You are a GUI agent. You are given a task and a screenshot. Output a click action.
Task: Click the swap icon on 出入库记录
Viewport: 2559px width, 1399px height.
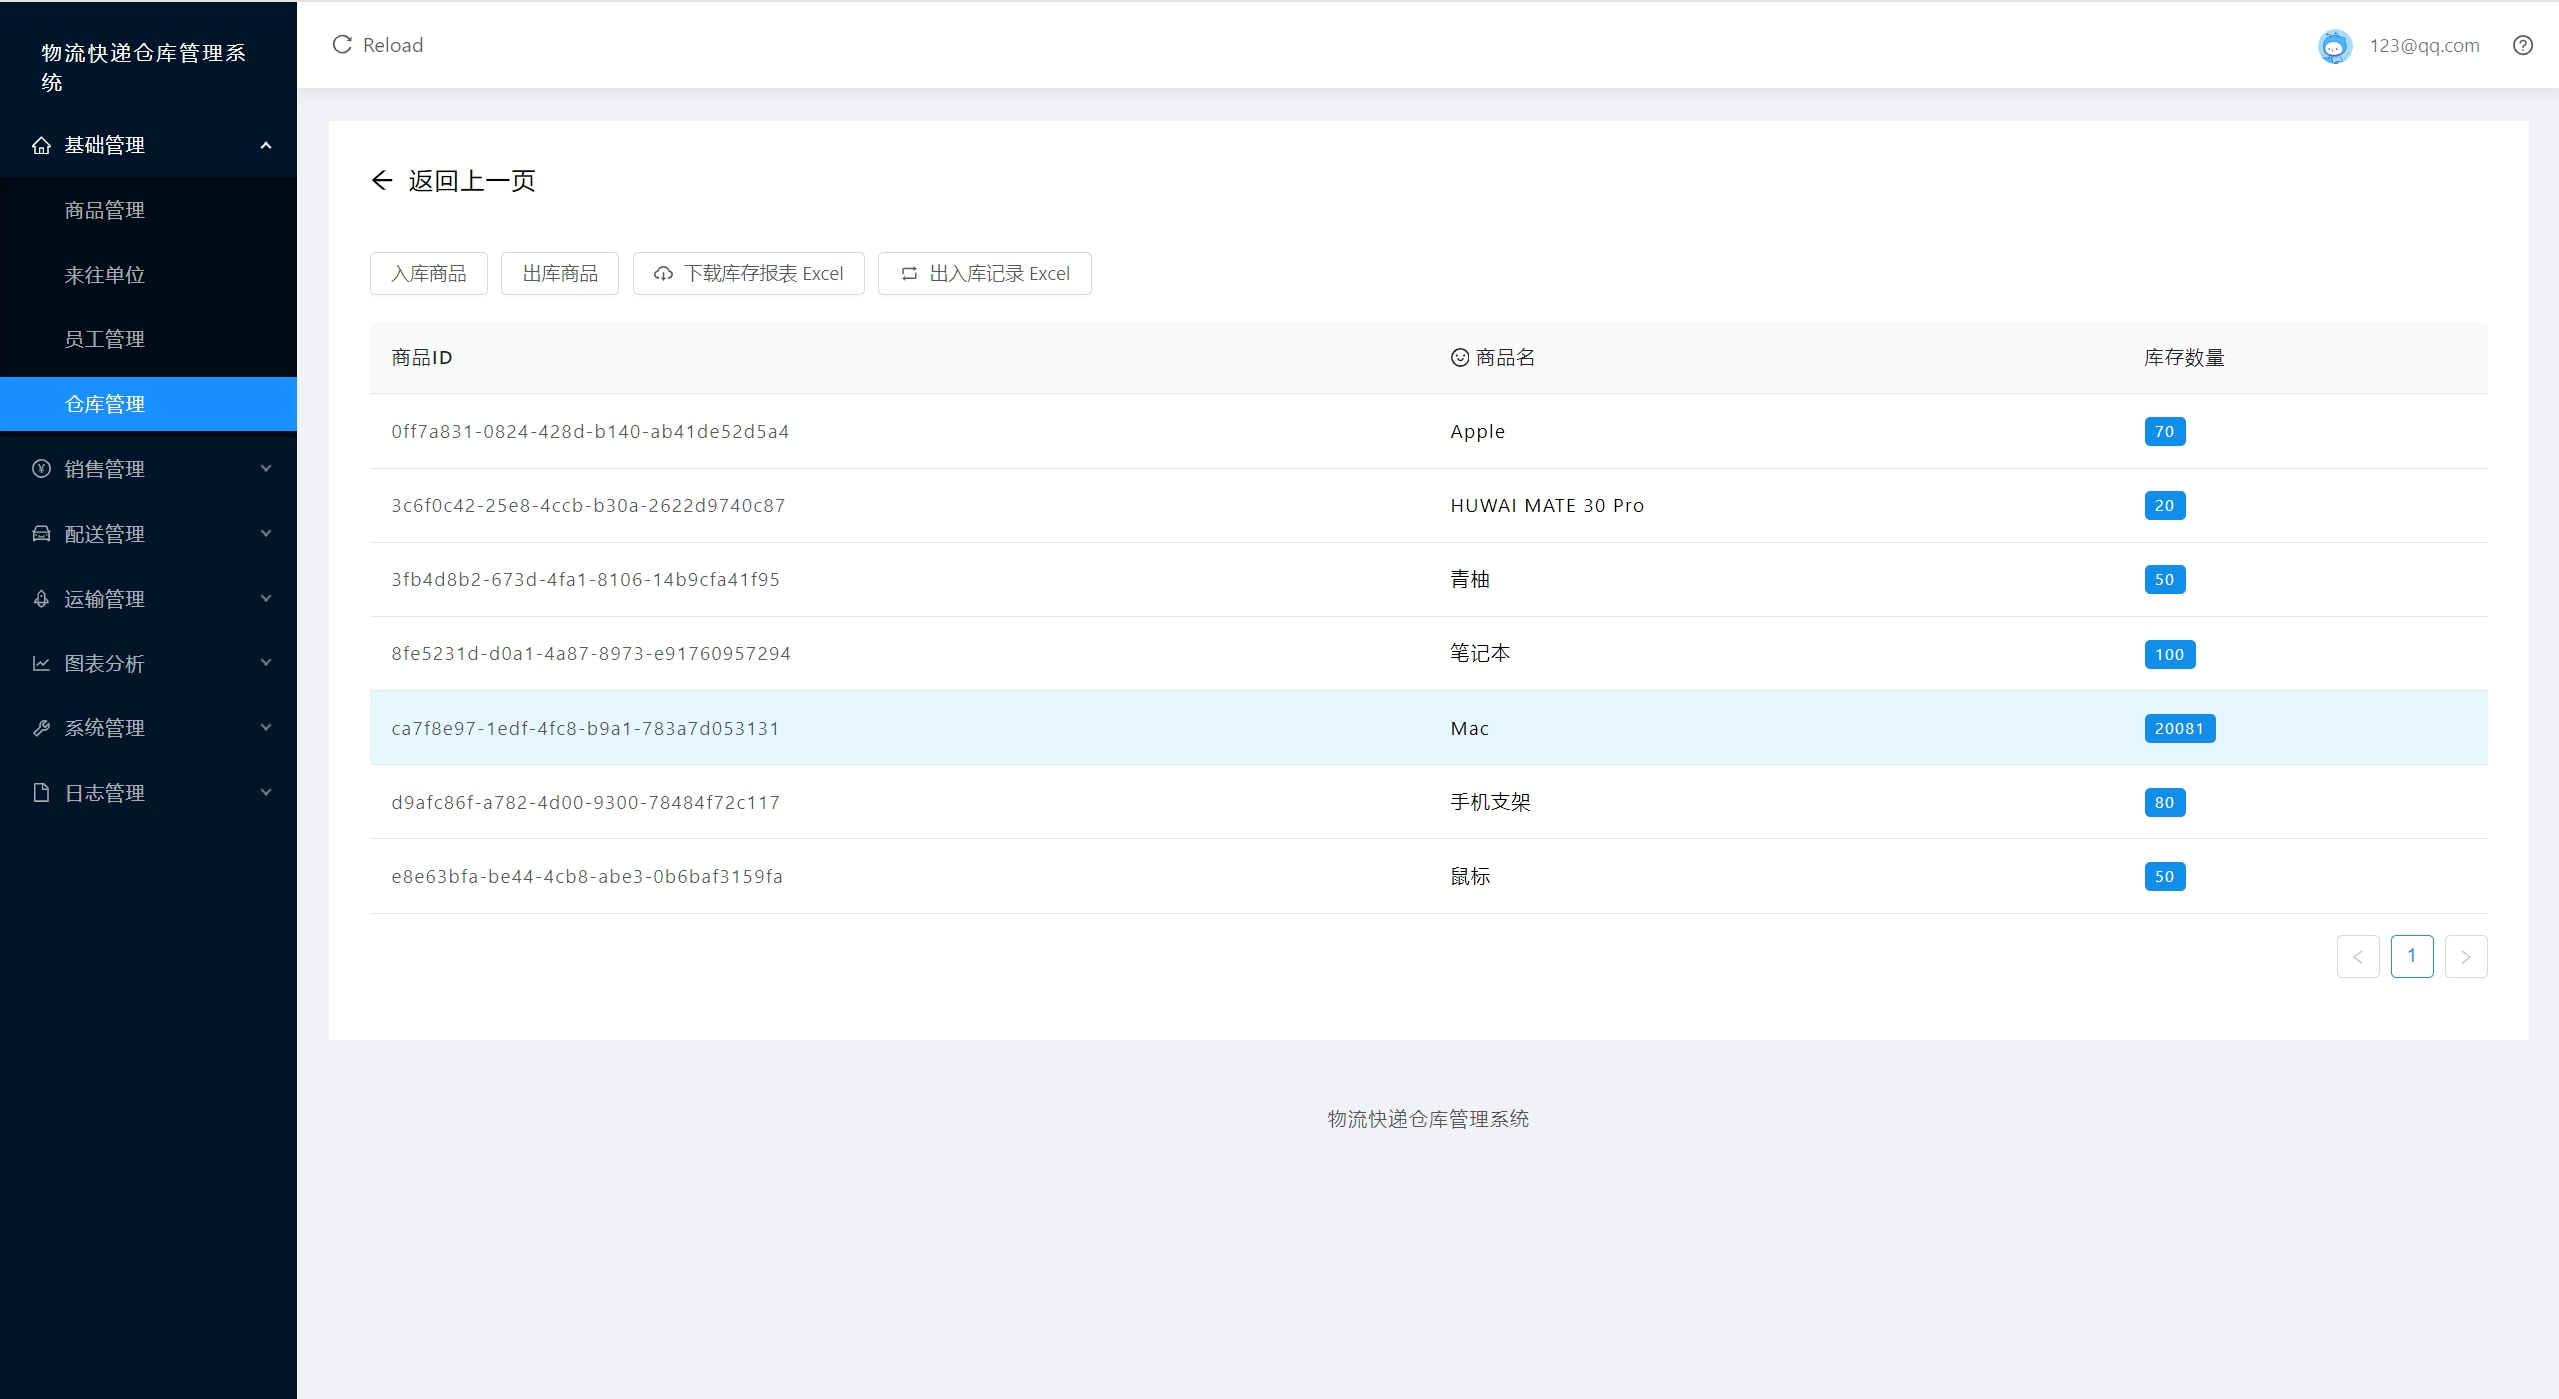point(909,274)
